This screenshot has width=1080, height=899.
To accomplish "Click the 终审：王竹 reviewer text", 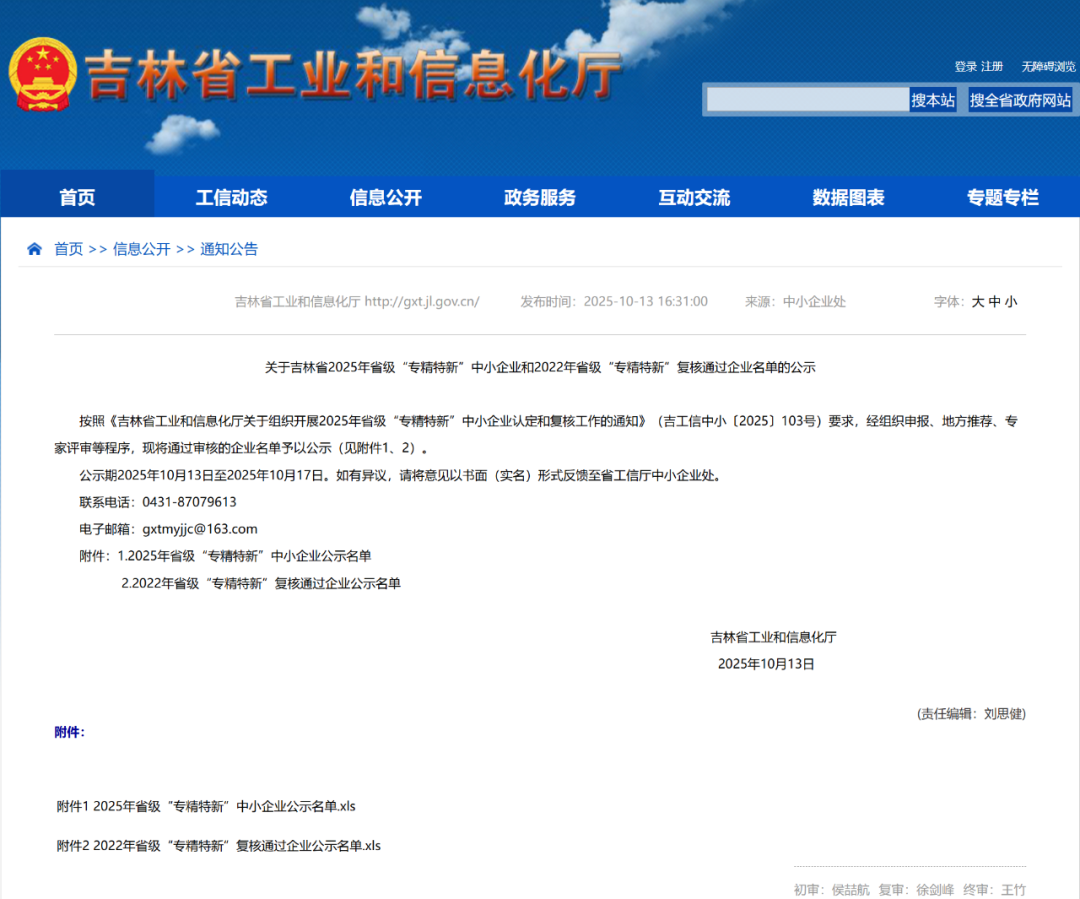I will tap(995, 890).
